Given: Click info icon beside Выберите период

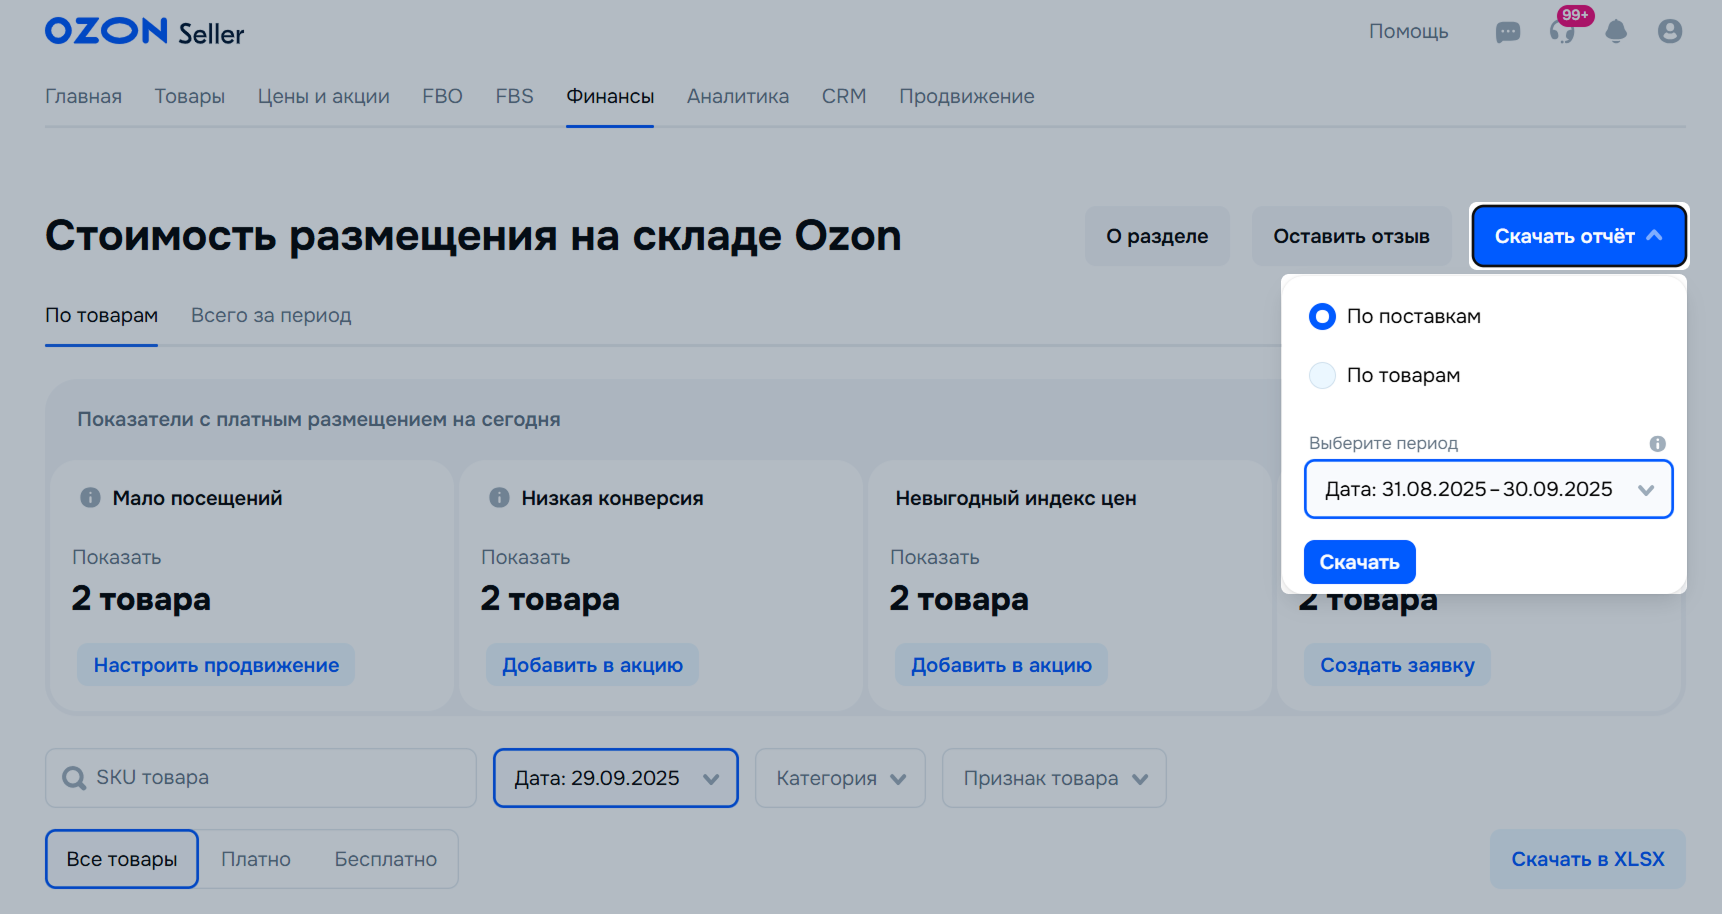Looking at the screenshot, I should 1657,444.
